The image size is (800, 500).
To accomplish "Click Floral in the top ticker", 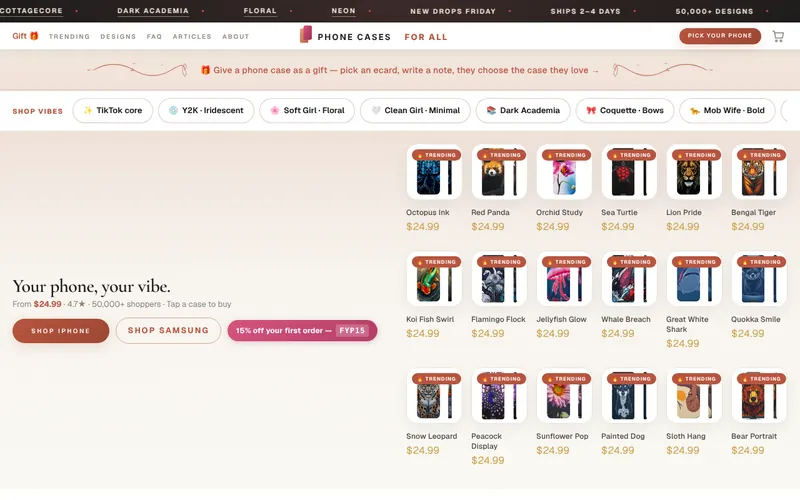I will click(260, 11).
